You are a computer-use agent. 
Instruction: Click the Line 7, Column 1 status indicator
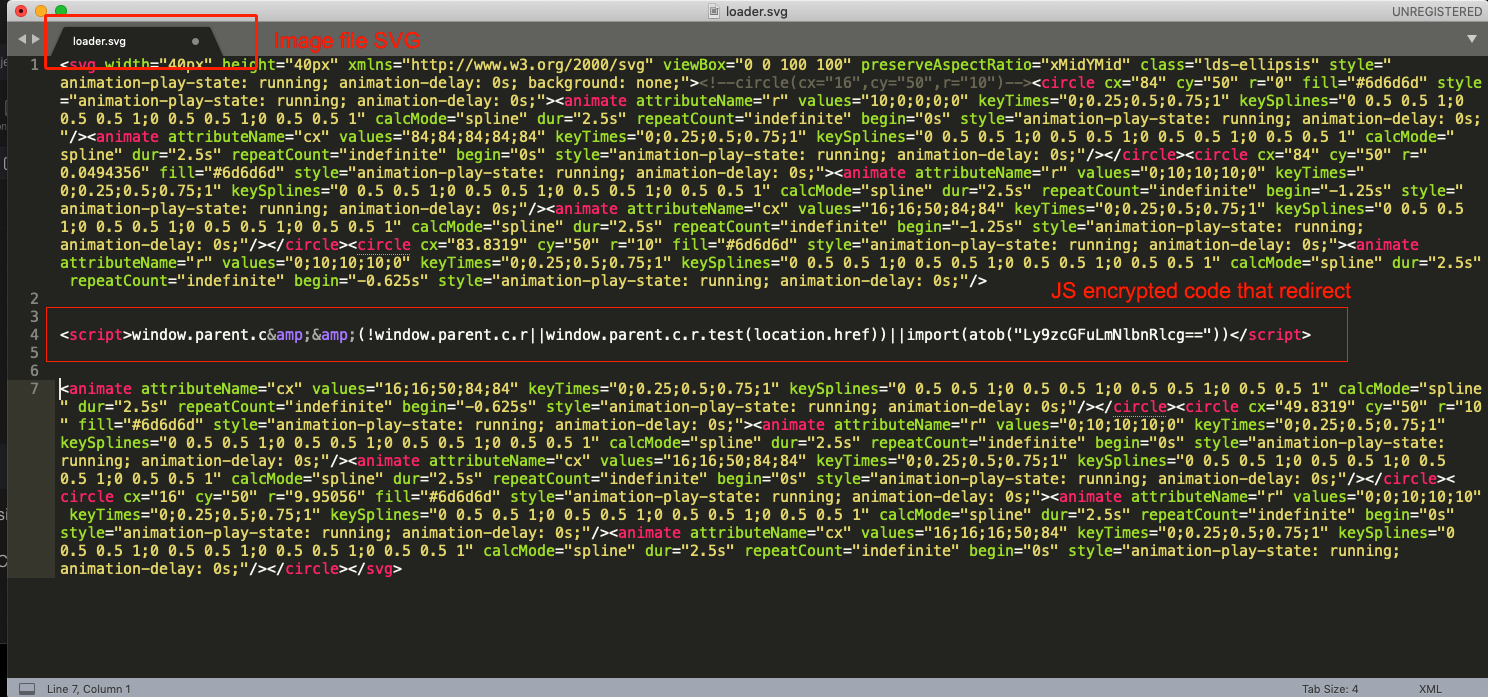(x=89, y=688)
